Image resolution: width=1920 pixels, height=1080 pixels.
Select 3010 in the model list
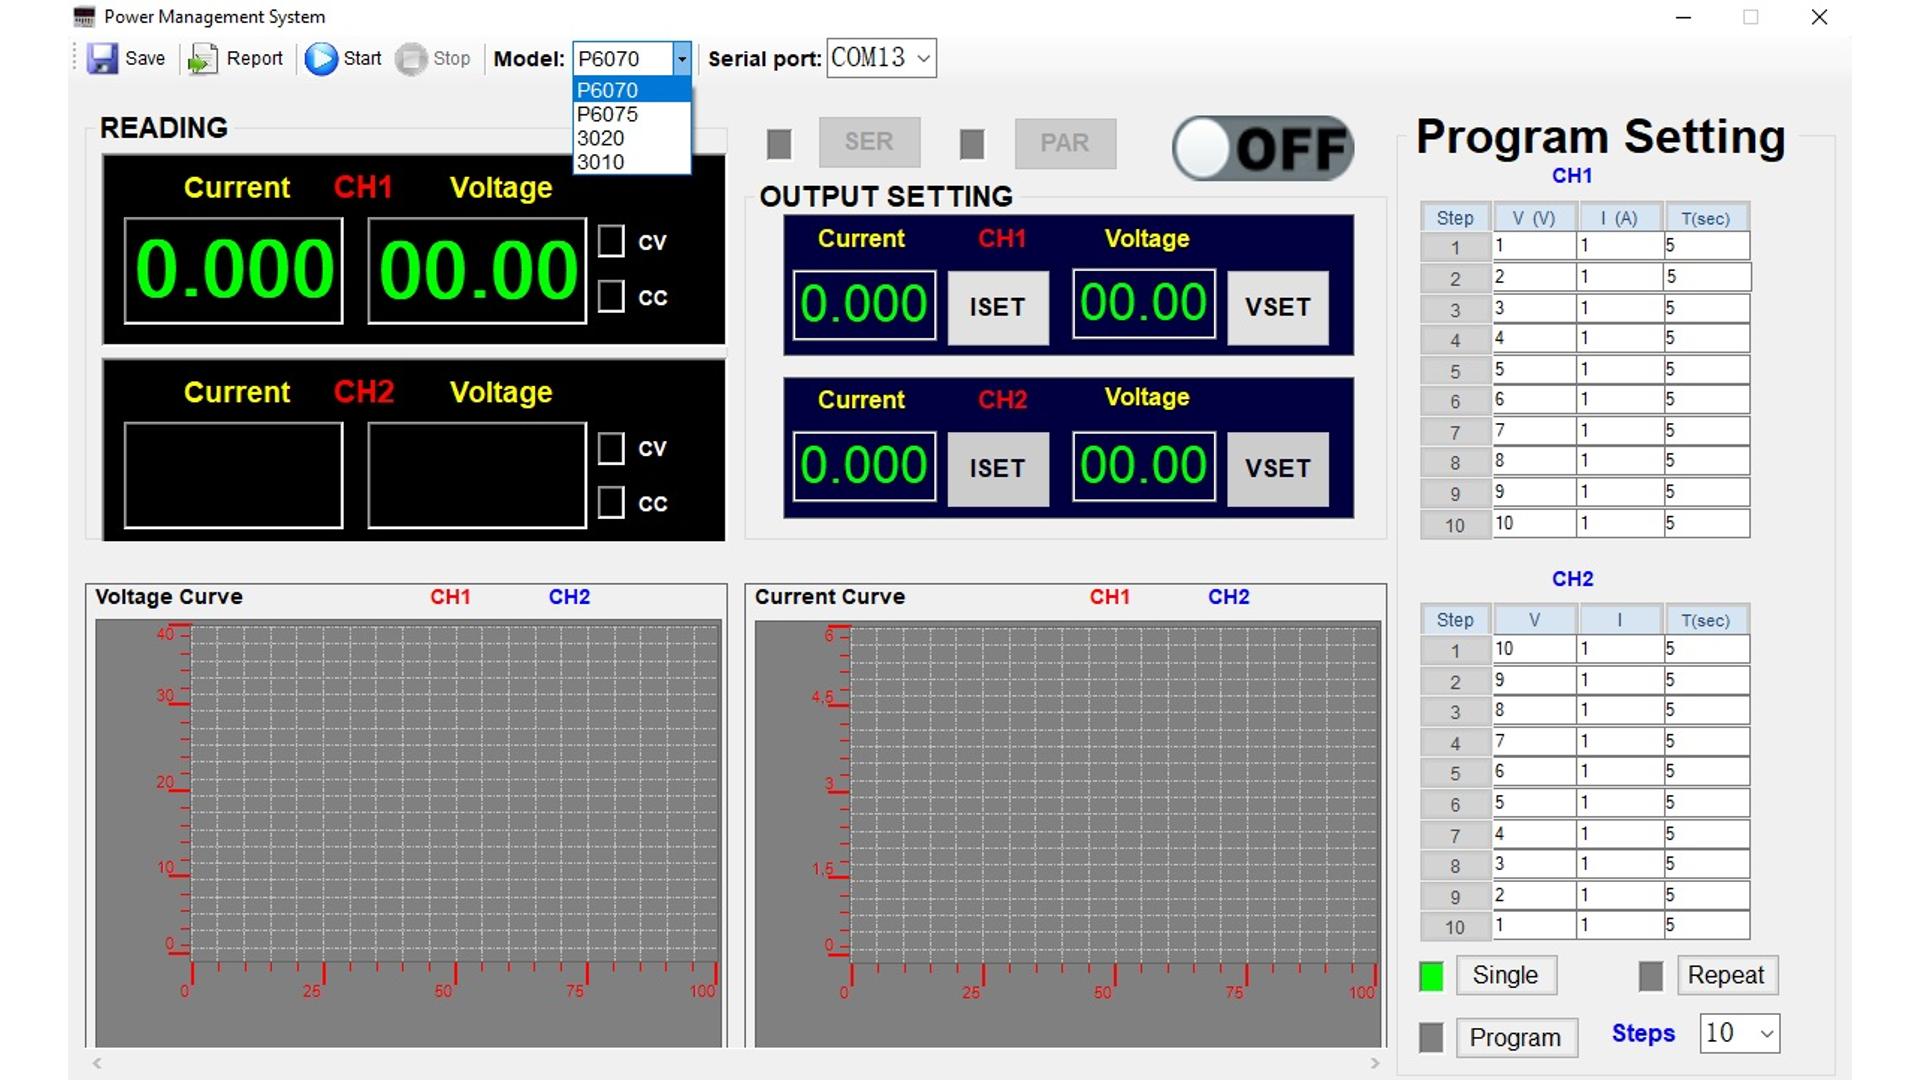click(632, 162)
